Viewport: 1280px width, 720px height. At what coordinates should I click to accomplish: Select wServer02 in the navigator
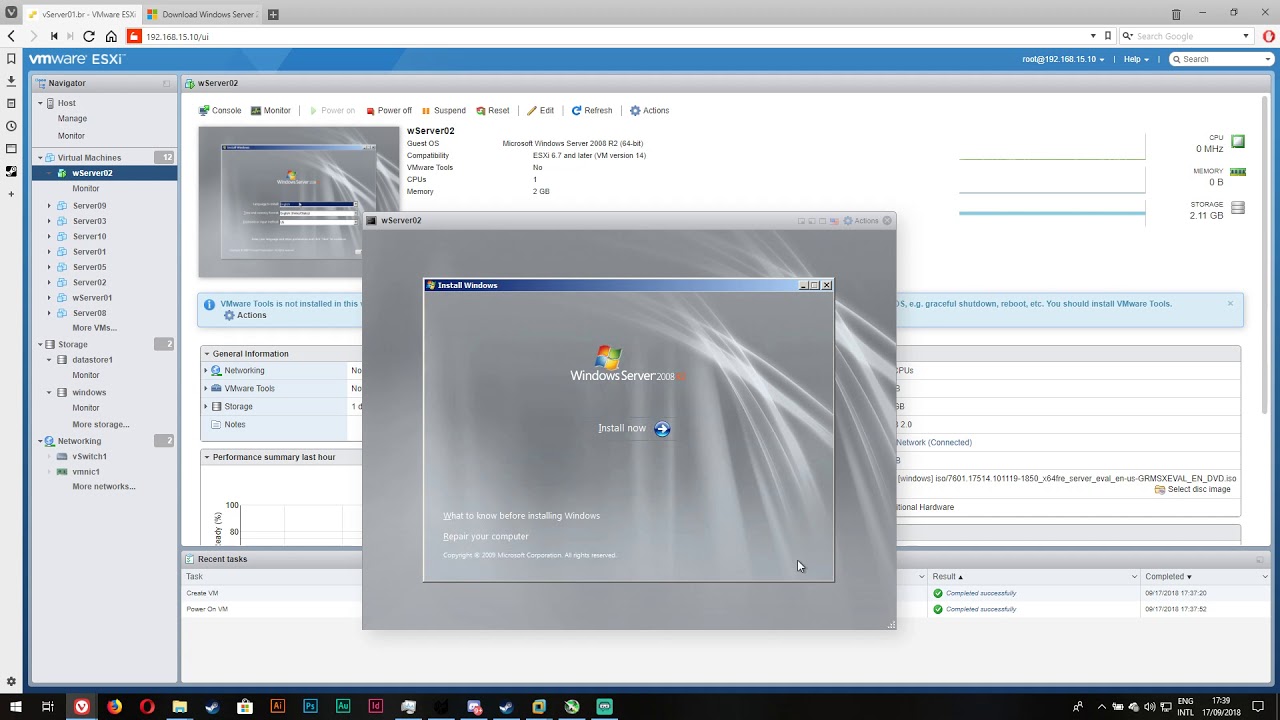pyautogui.click(x=92, y=173)
